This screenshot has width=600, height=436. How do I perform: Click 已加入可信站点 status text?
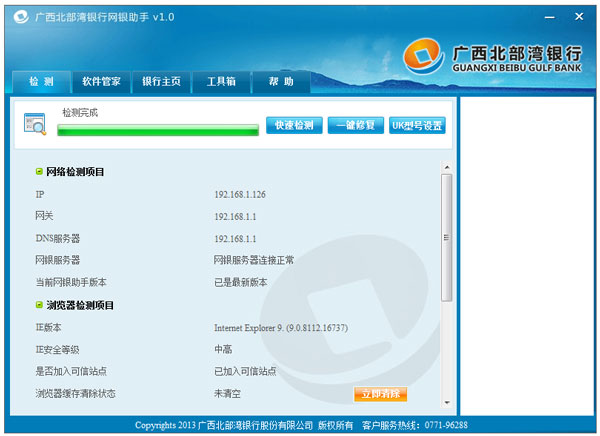coord(245,371)
